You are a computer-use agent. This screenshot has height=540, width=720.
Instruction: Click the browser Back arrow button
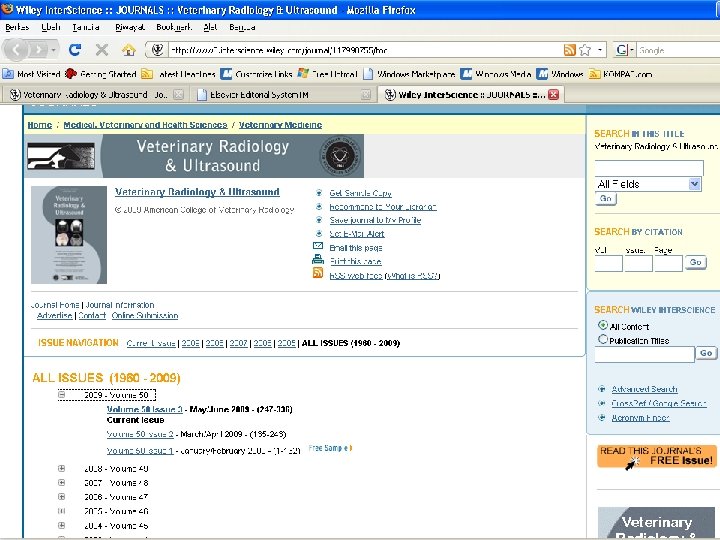pyautogui.click(x=16, y=50)
